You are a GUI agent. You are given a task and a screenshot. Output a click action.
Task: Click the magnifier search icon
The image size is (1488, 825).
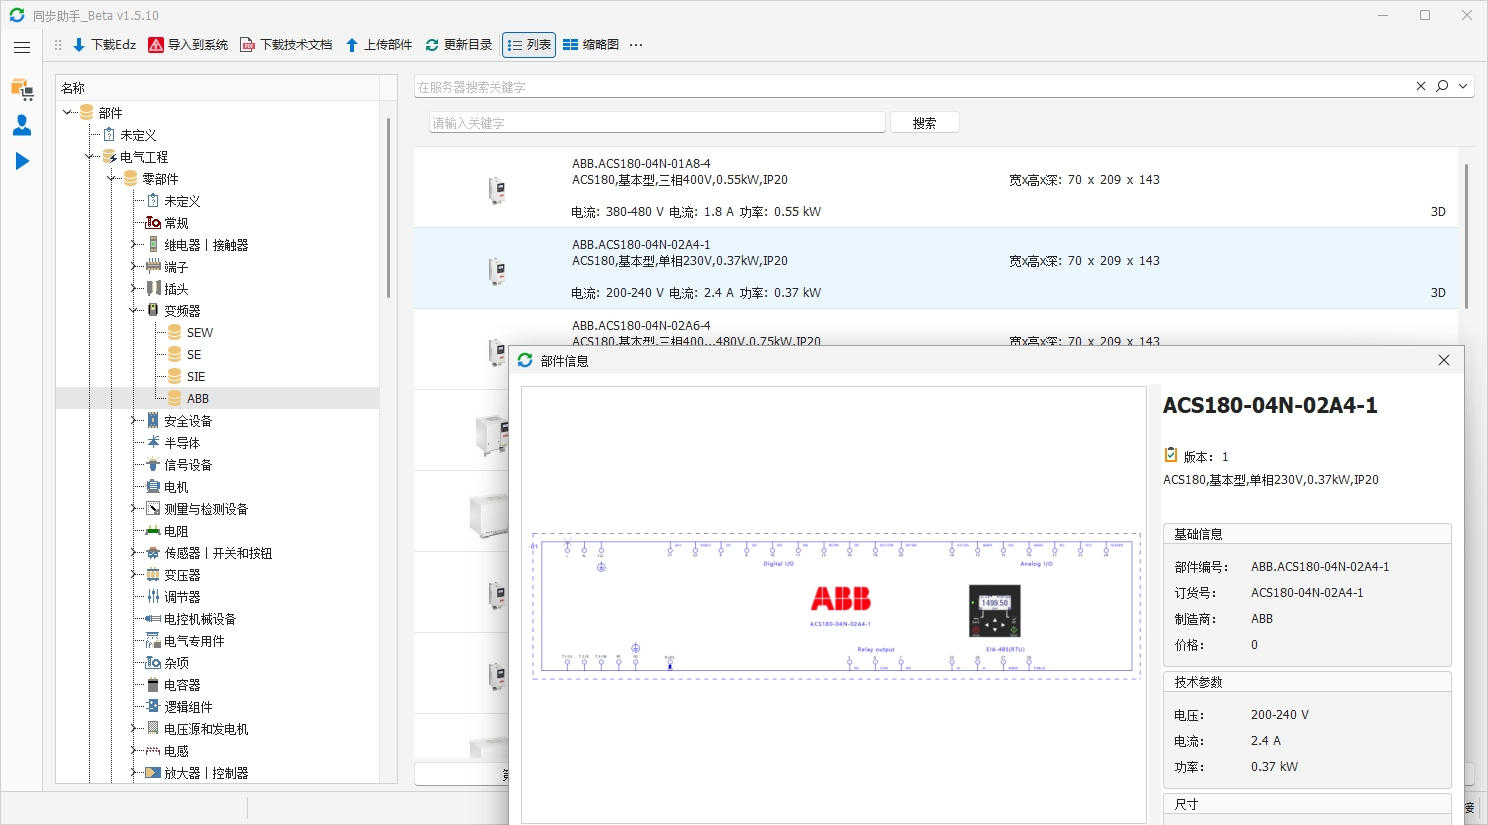tap(1442, 86)
